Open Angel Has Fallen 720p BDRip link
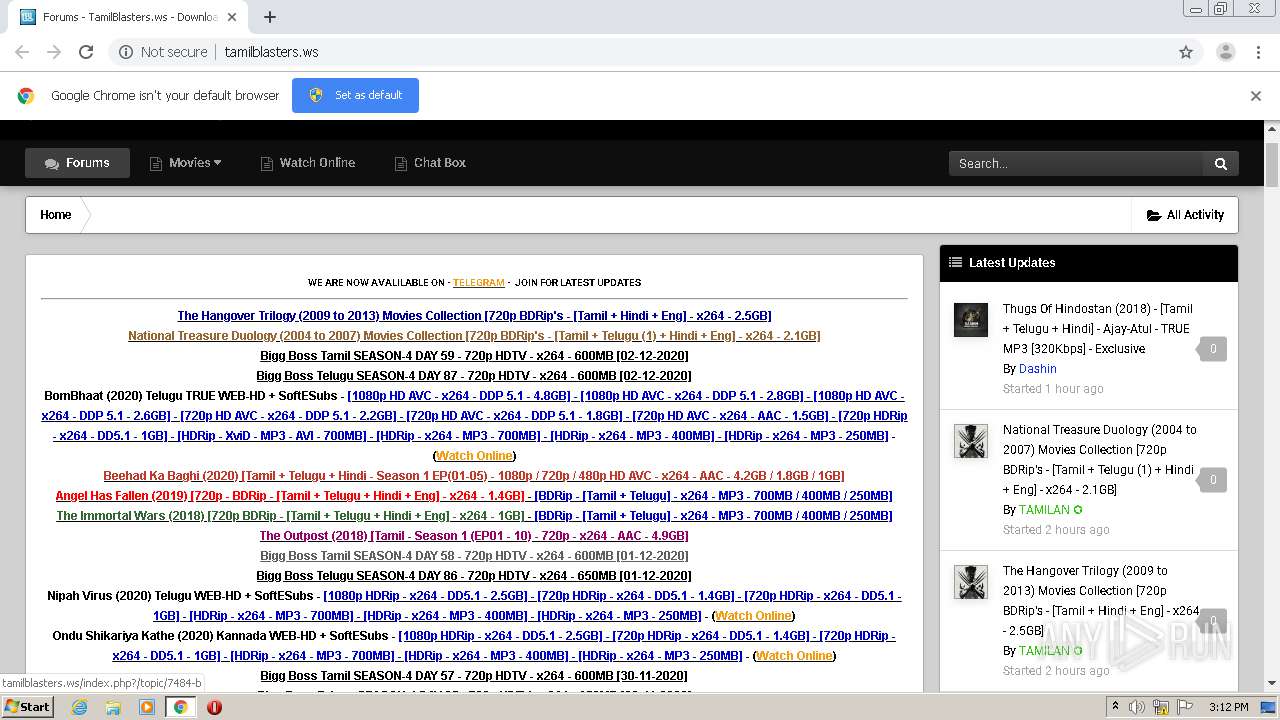The height and width of the screenshot is (720, 1280). 290,496
